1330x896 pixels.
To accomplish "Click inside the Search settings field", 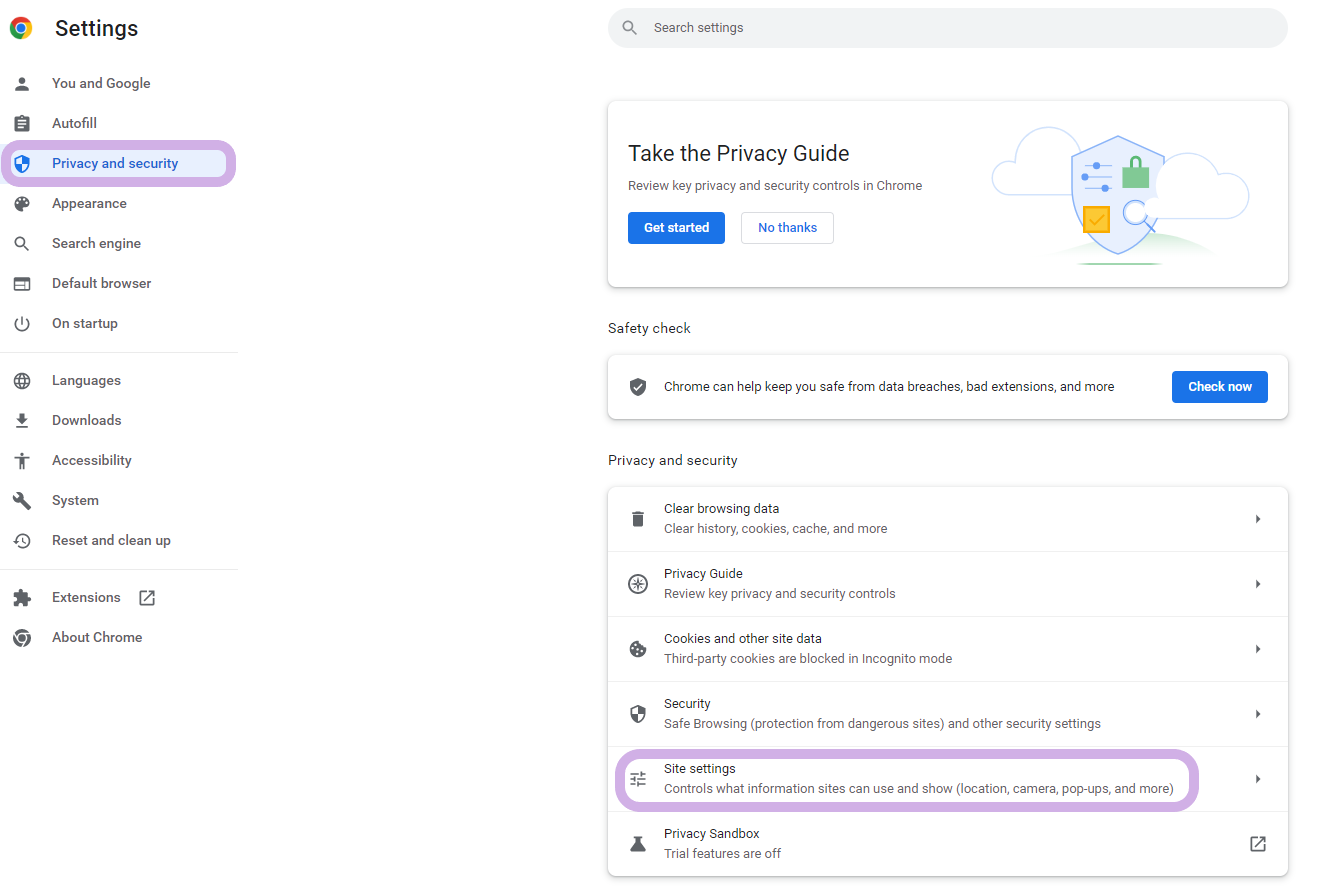I will (x=947, y=28).
